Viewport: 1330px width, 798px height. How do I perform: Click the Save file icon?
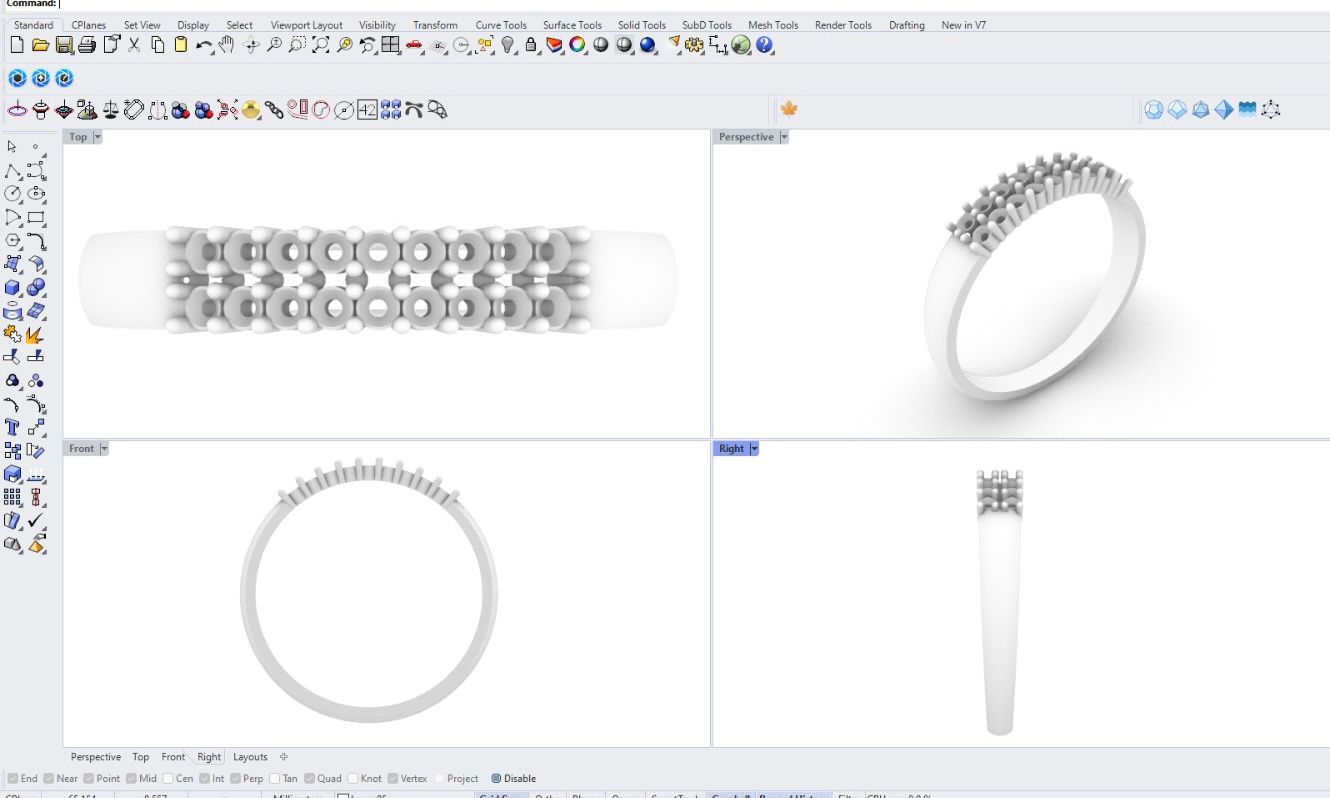64,45
